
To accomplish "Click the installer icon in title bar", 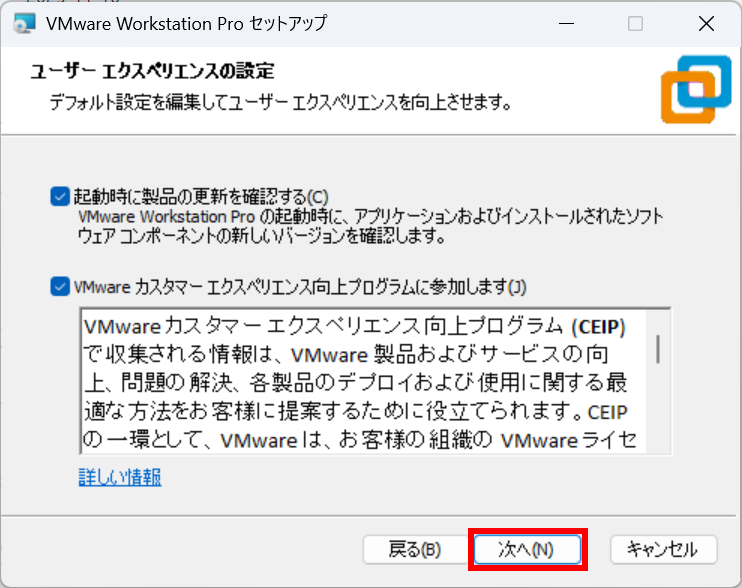I will pos(24,23).
